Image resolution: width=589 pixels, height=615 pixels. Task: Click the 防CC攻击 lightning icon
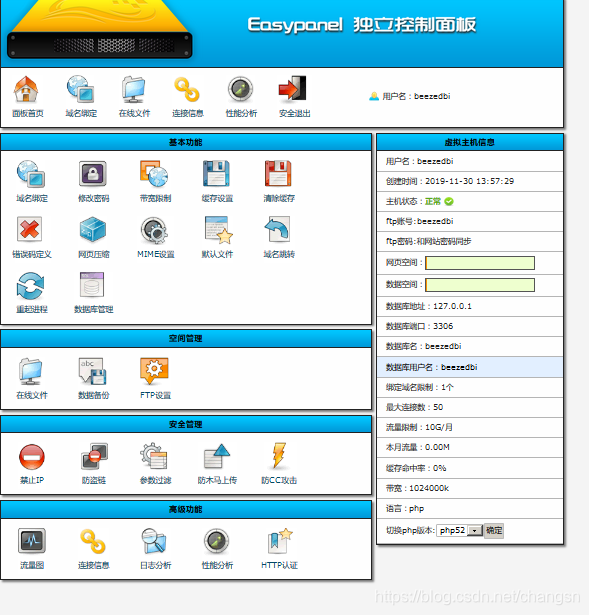[x=279, y=456]
